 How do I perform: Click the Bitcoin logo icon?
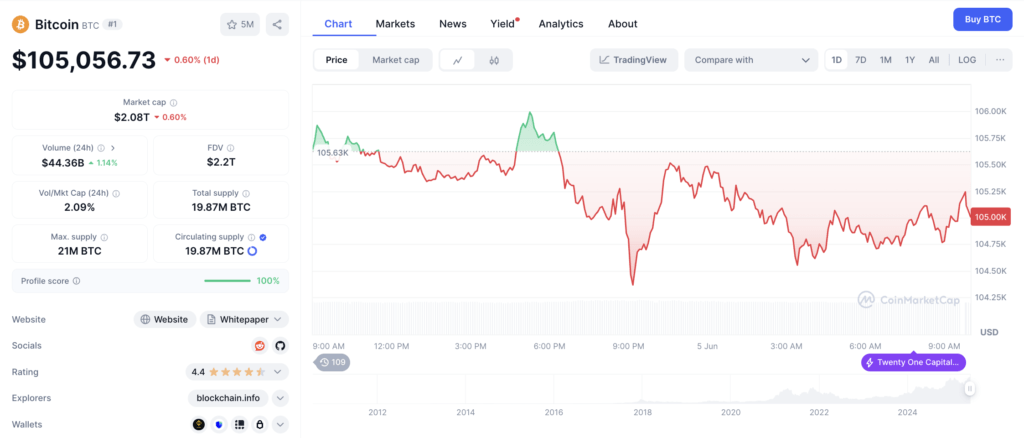pyautogui.click(x=20, y=25)
